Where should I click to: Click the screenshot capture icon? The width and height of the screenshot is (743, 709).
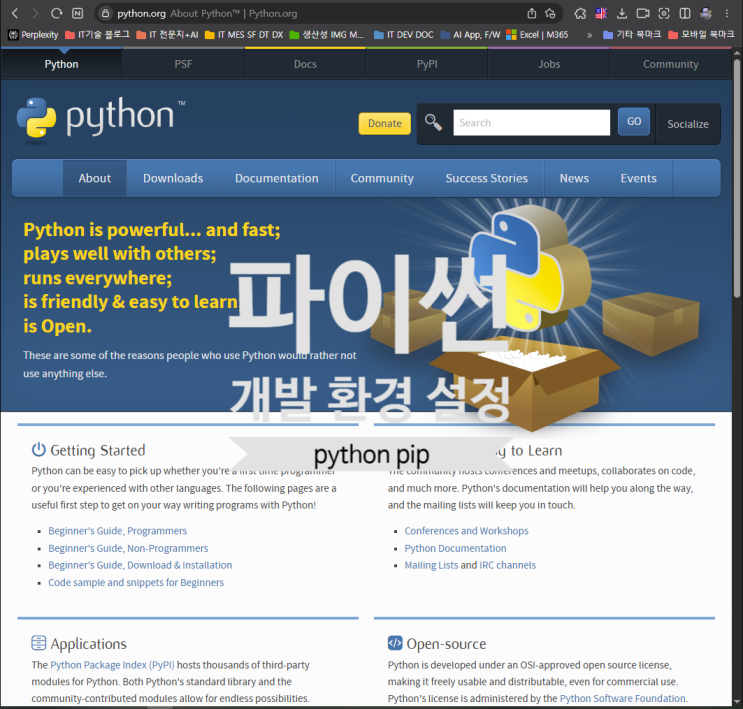tap(664, 13)
